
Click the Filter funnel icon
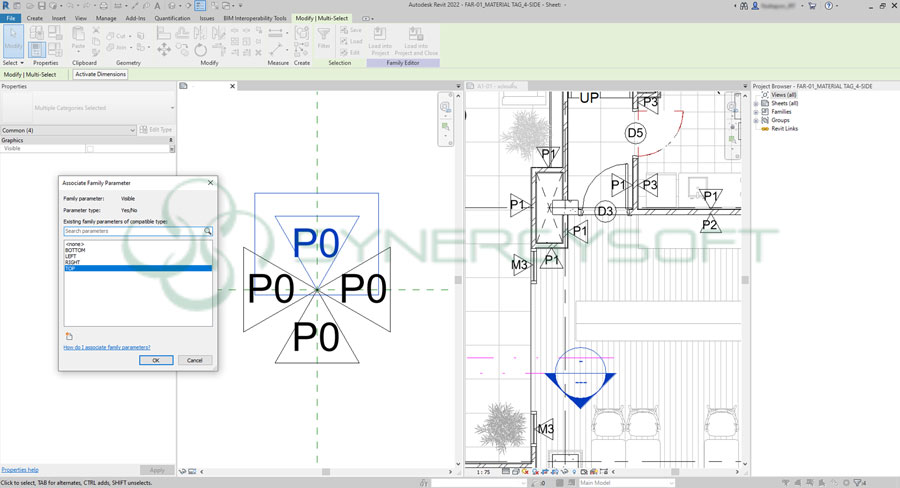(x=324, y=37)
